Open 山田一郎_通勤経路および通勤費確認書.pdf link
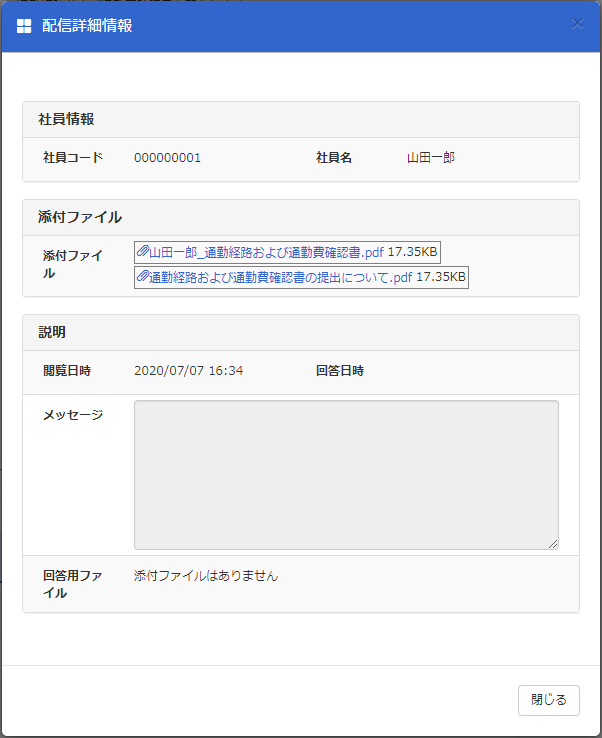The image size is (602, 738). point(266,252)
